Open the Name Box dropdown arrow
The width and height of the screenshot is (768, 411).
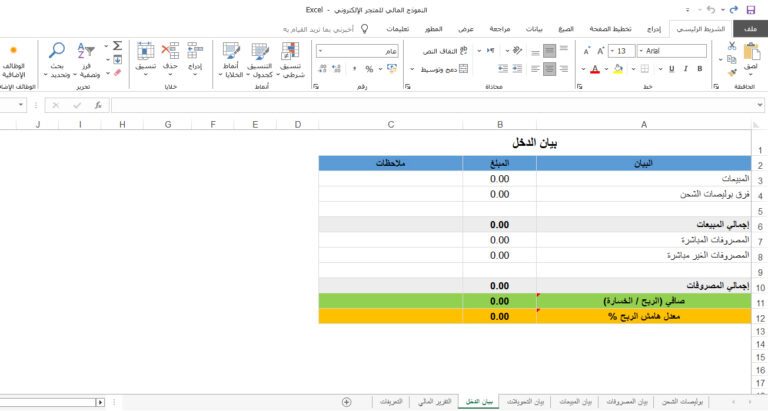pyautogui.click(x=21, y=105)
